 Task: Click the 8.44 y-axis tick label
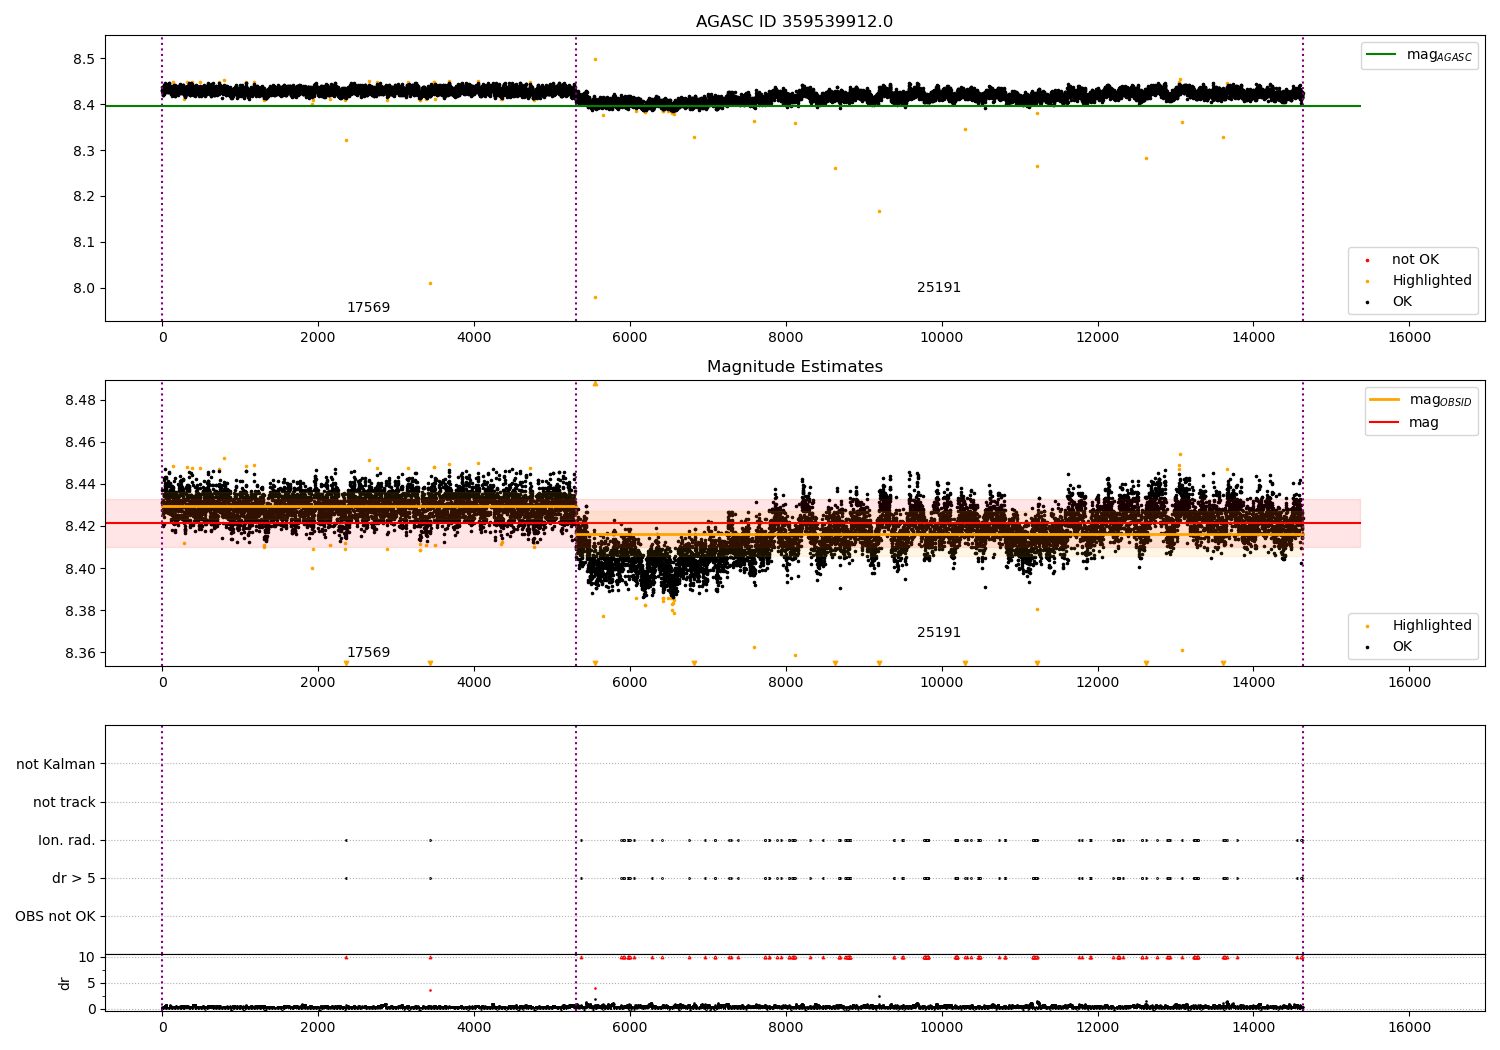pos(80,484)
